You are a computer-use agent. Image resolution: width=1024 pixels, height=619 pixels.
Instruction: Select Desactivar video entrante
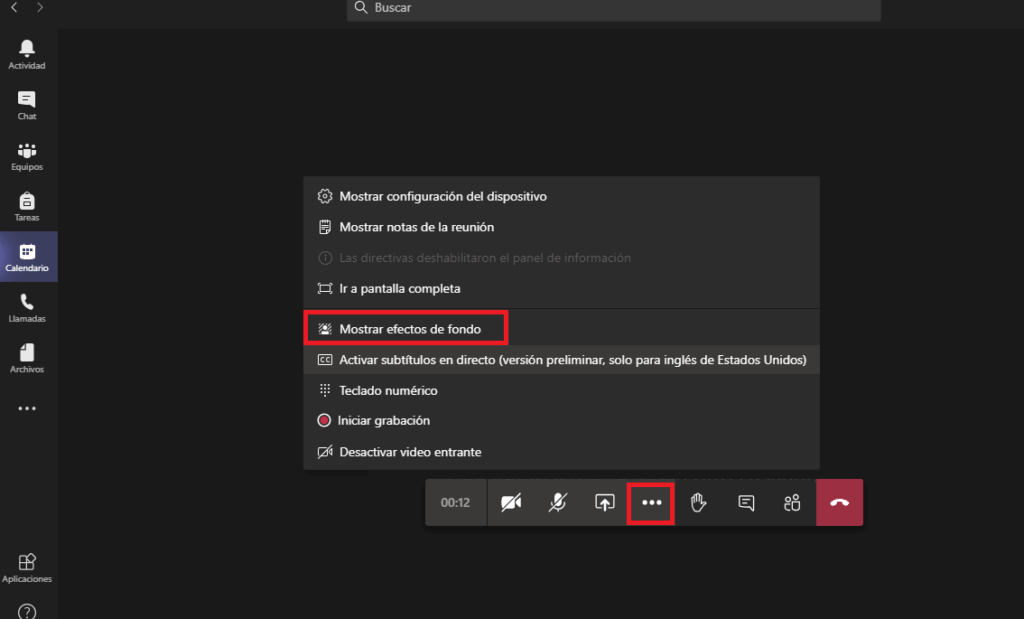(410, 452)
